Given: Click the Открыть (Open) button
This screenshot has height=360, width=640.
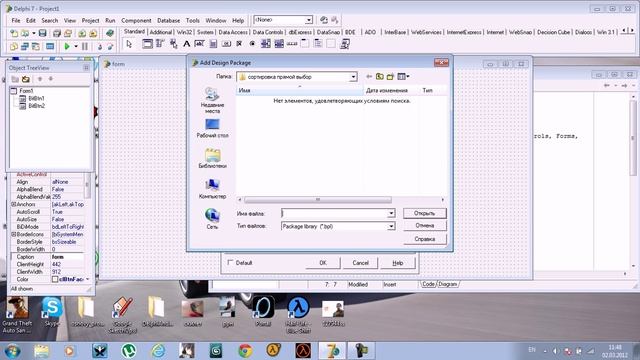Looking at the screenshot, I should point(424,213).
